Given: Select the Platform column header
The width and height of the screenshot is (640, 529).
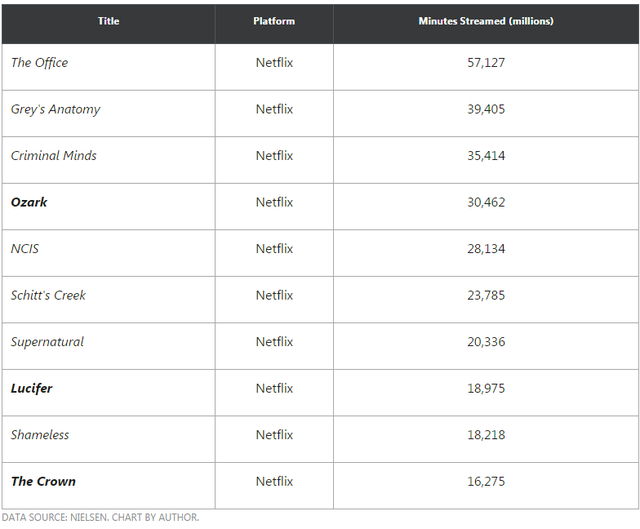Looking at the screenshot, I should [x=274, y=21].
